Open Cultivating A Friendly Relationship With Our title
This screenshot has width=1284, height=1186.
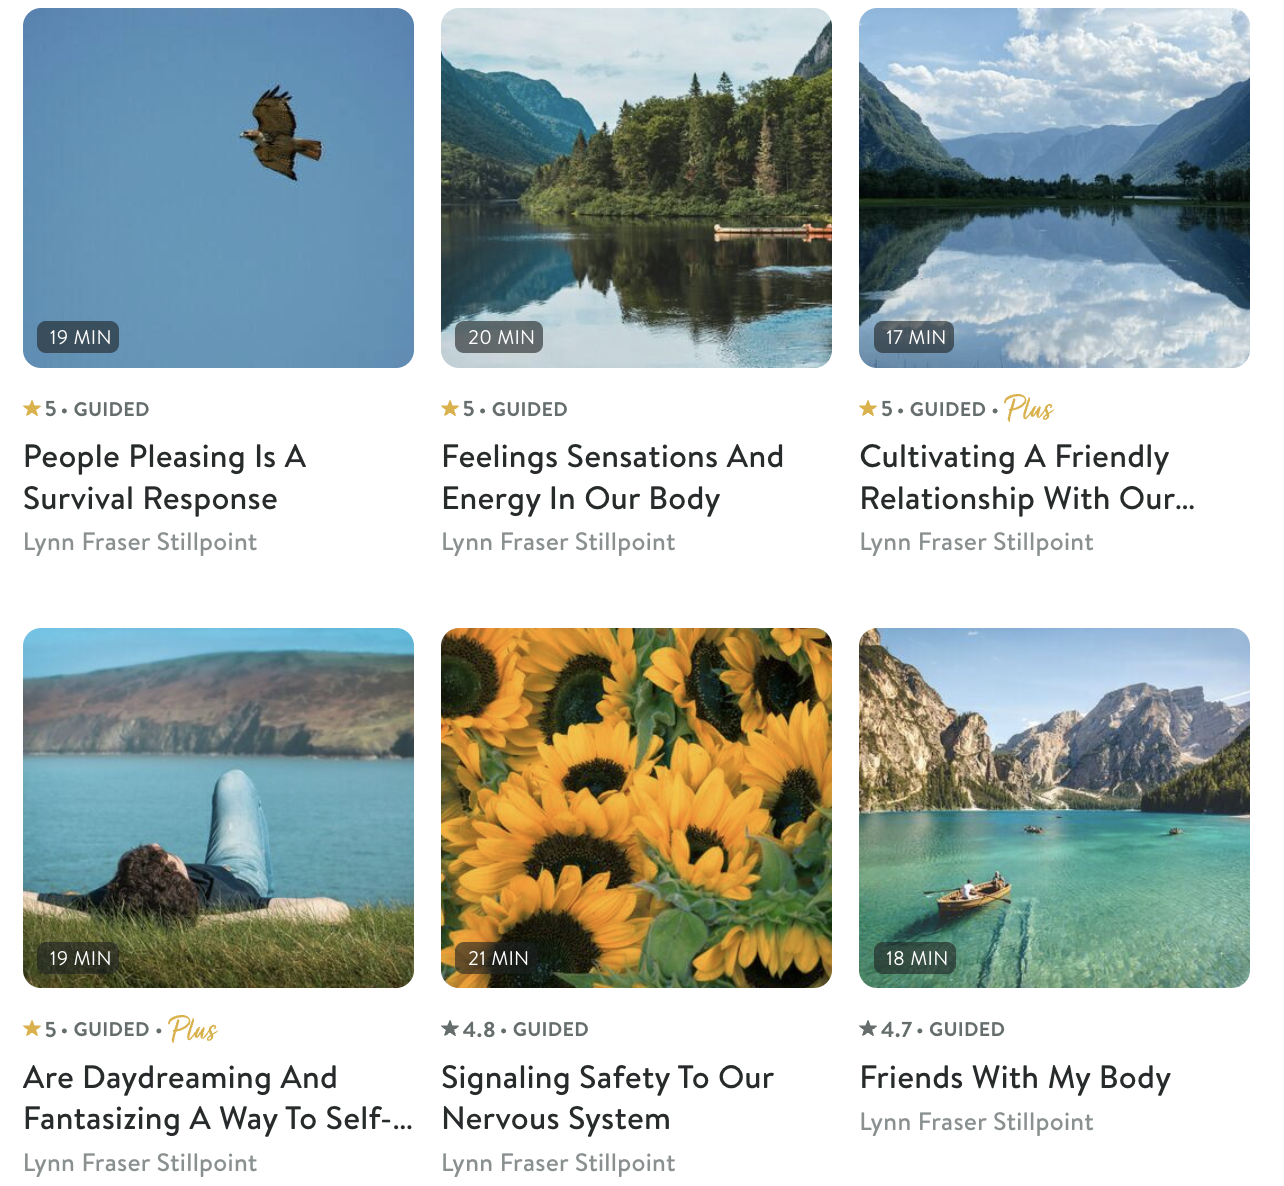1027,477
